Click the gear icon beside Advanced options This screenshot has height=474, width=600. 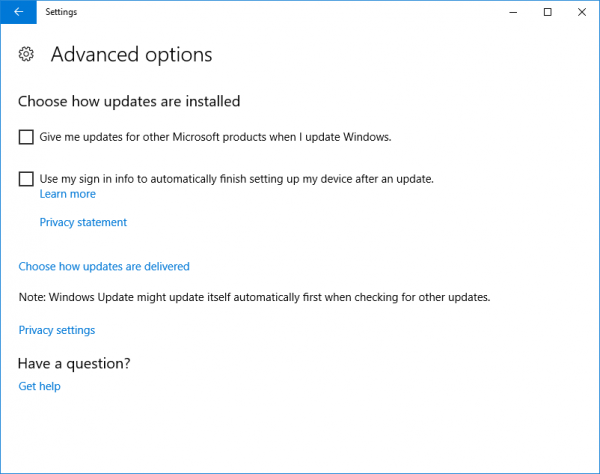point(27,54)
